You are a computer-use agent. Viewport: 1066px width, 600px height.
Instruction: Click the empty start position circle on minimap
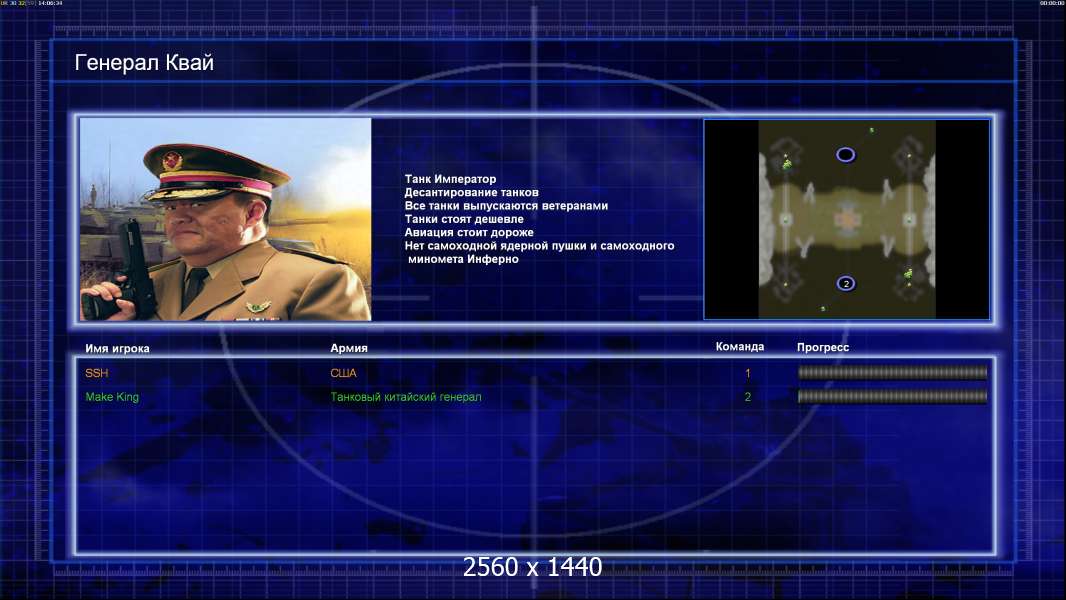(846, 155)
